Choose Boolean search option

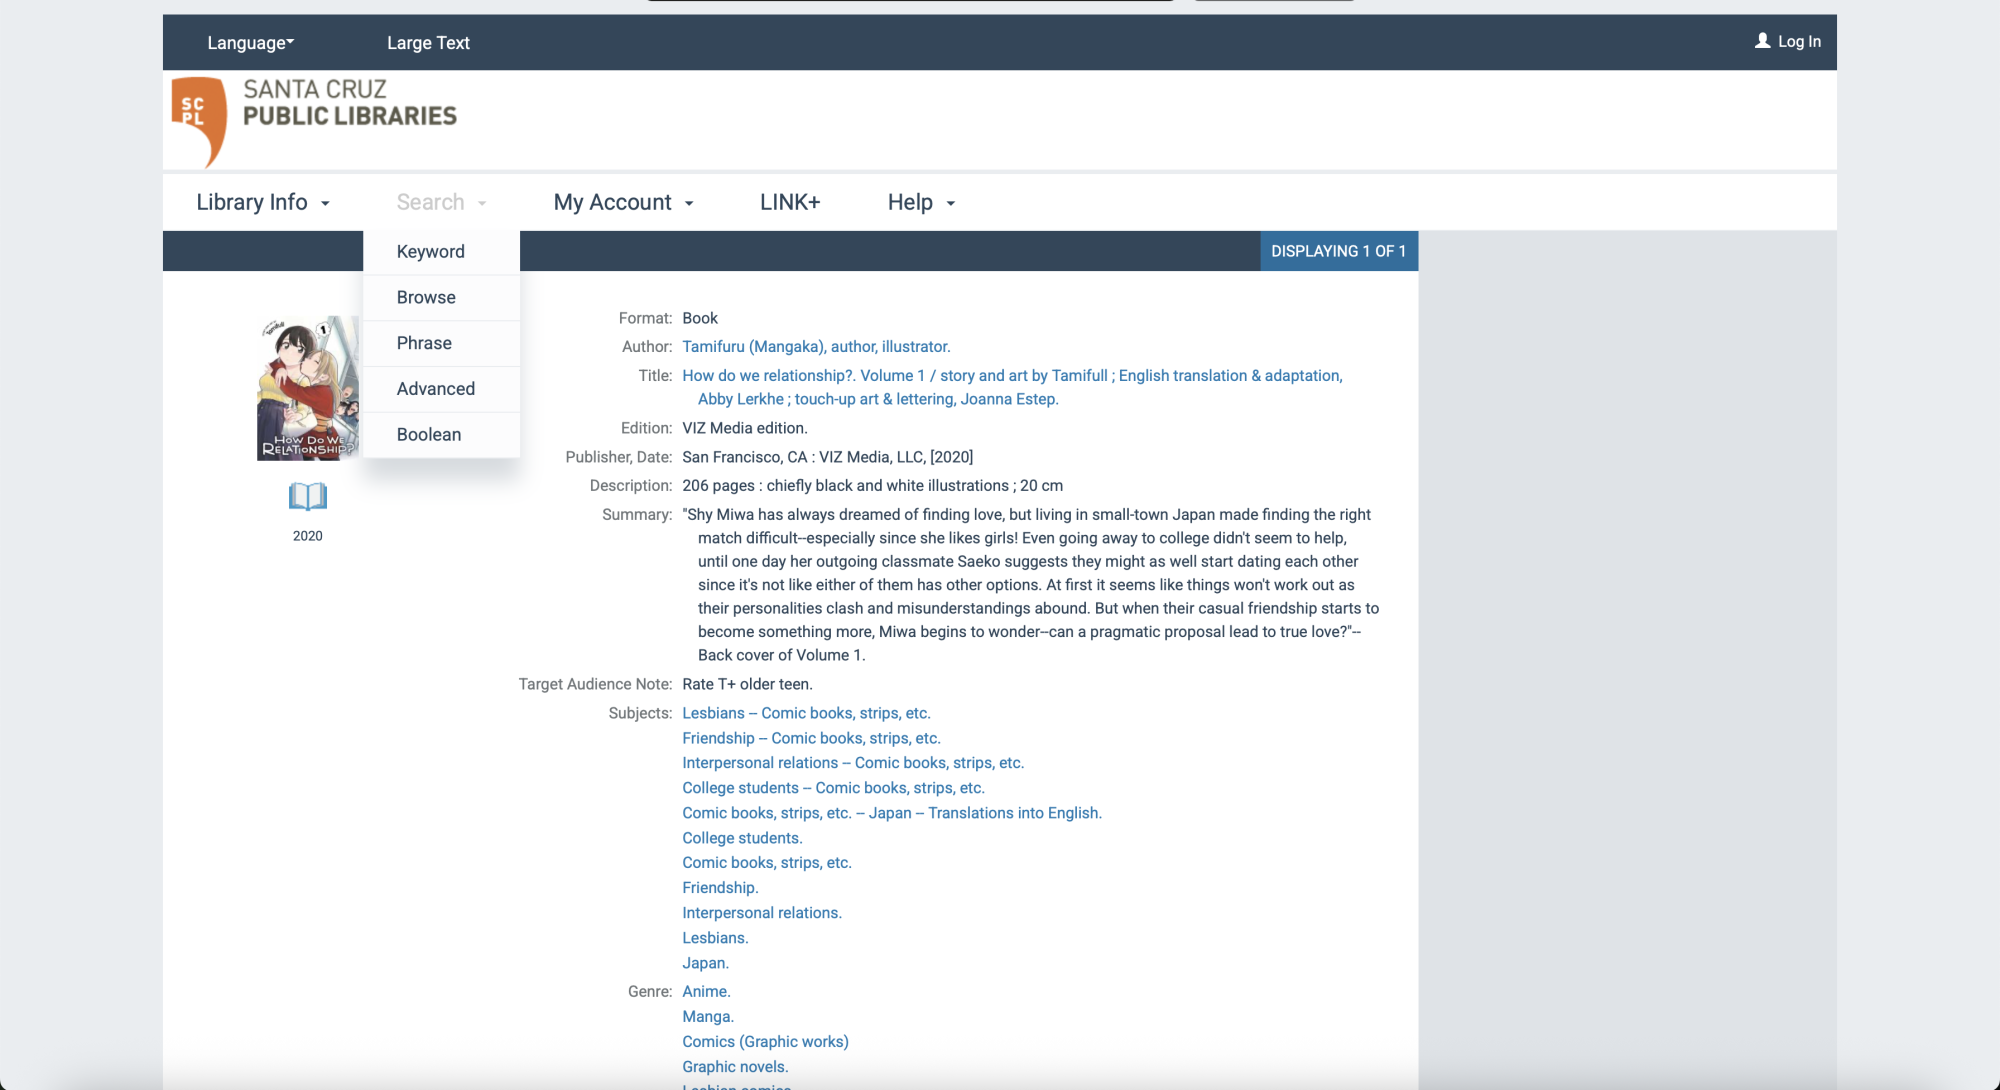pyautogui.click(x=428, y=434)
